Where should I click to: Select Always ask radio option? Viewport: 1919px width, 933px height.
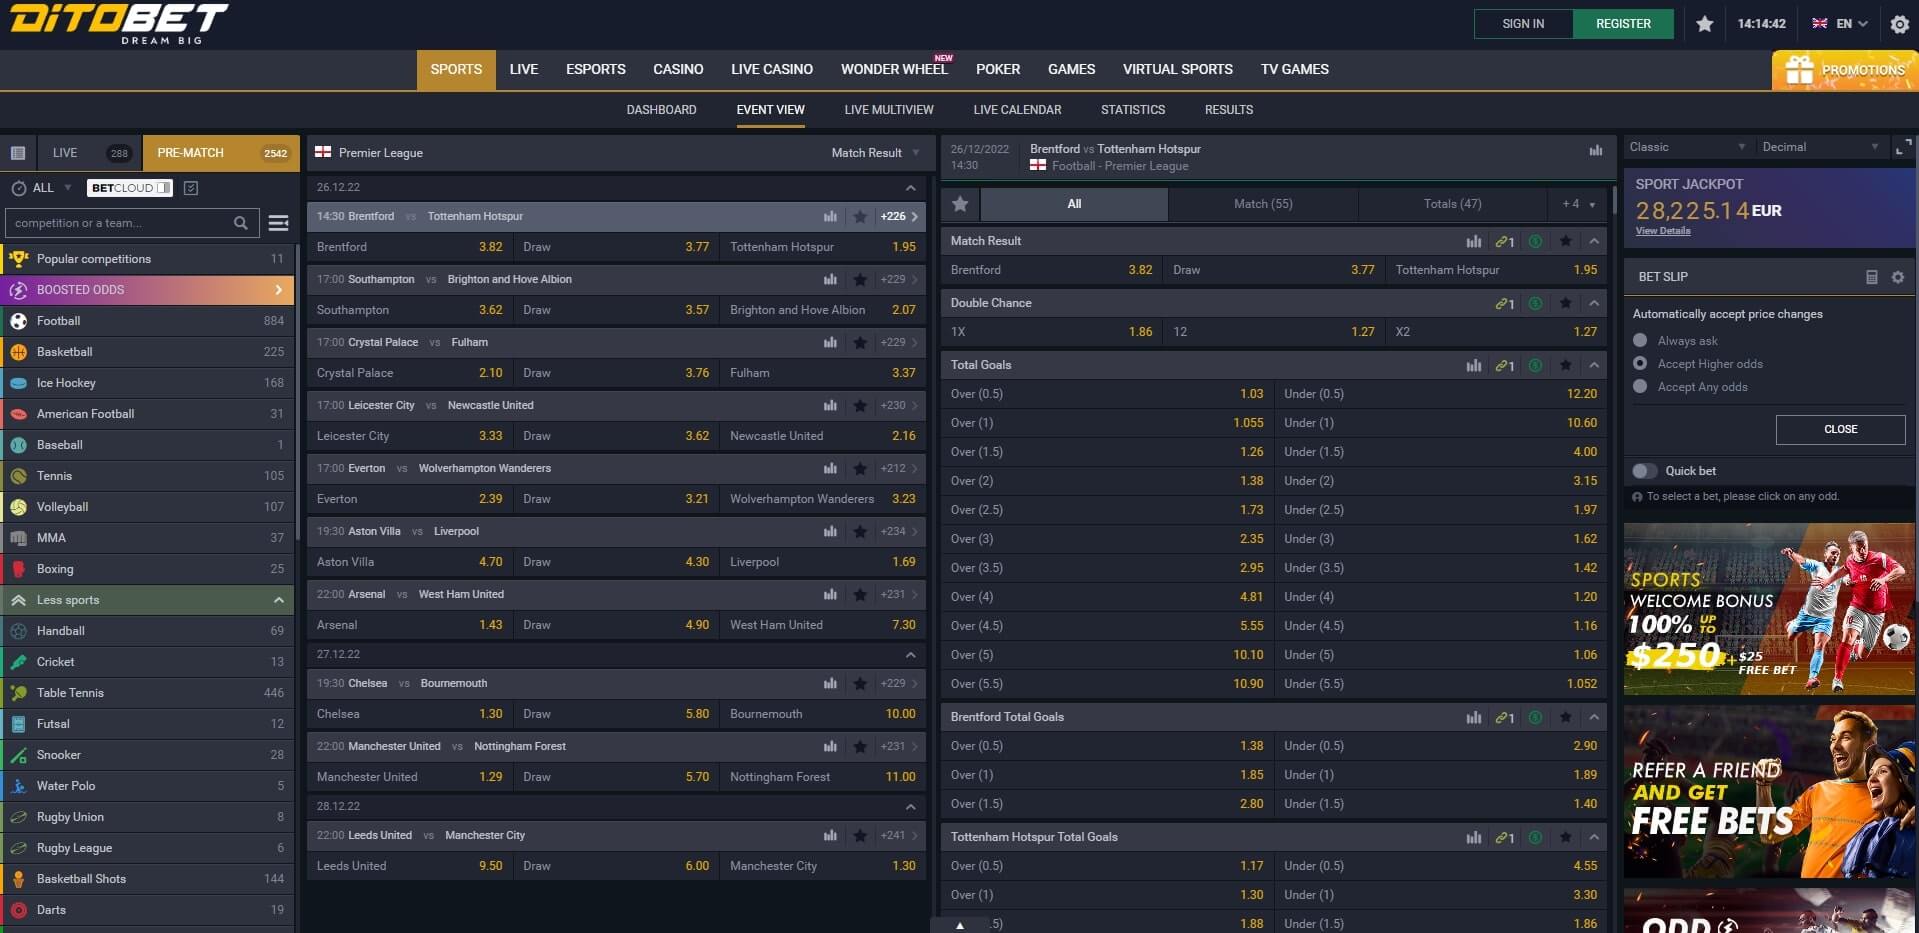coord(1640,341)
